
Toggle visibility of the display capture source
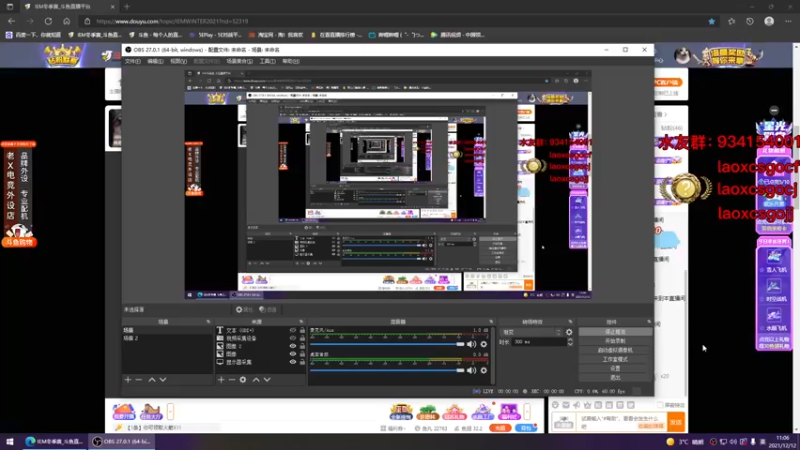pyautogui.click(x=292, y=362)
